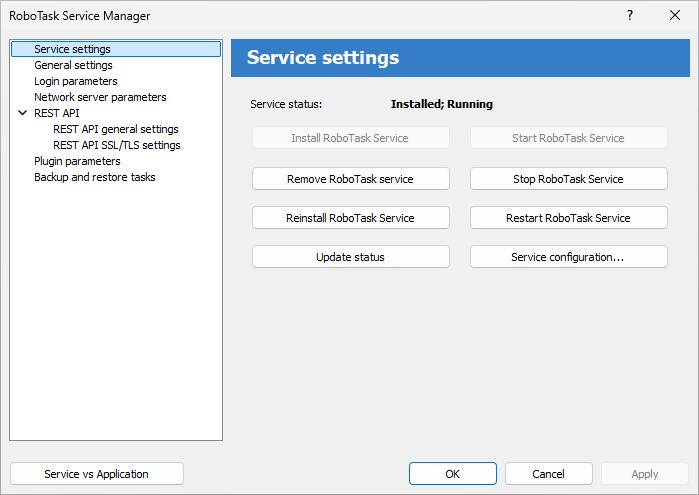Click Remove RoboTask service button

350,179
